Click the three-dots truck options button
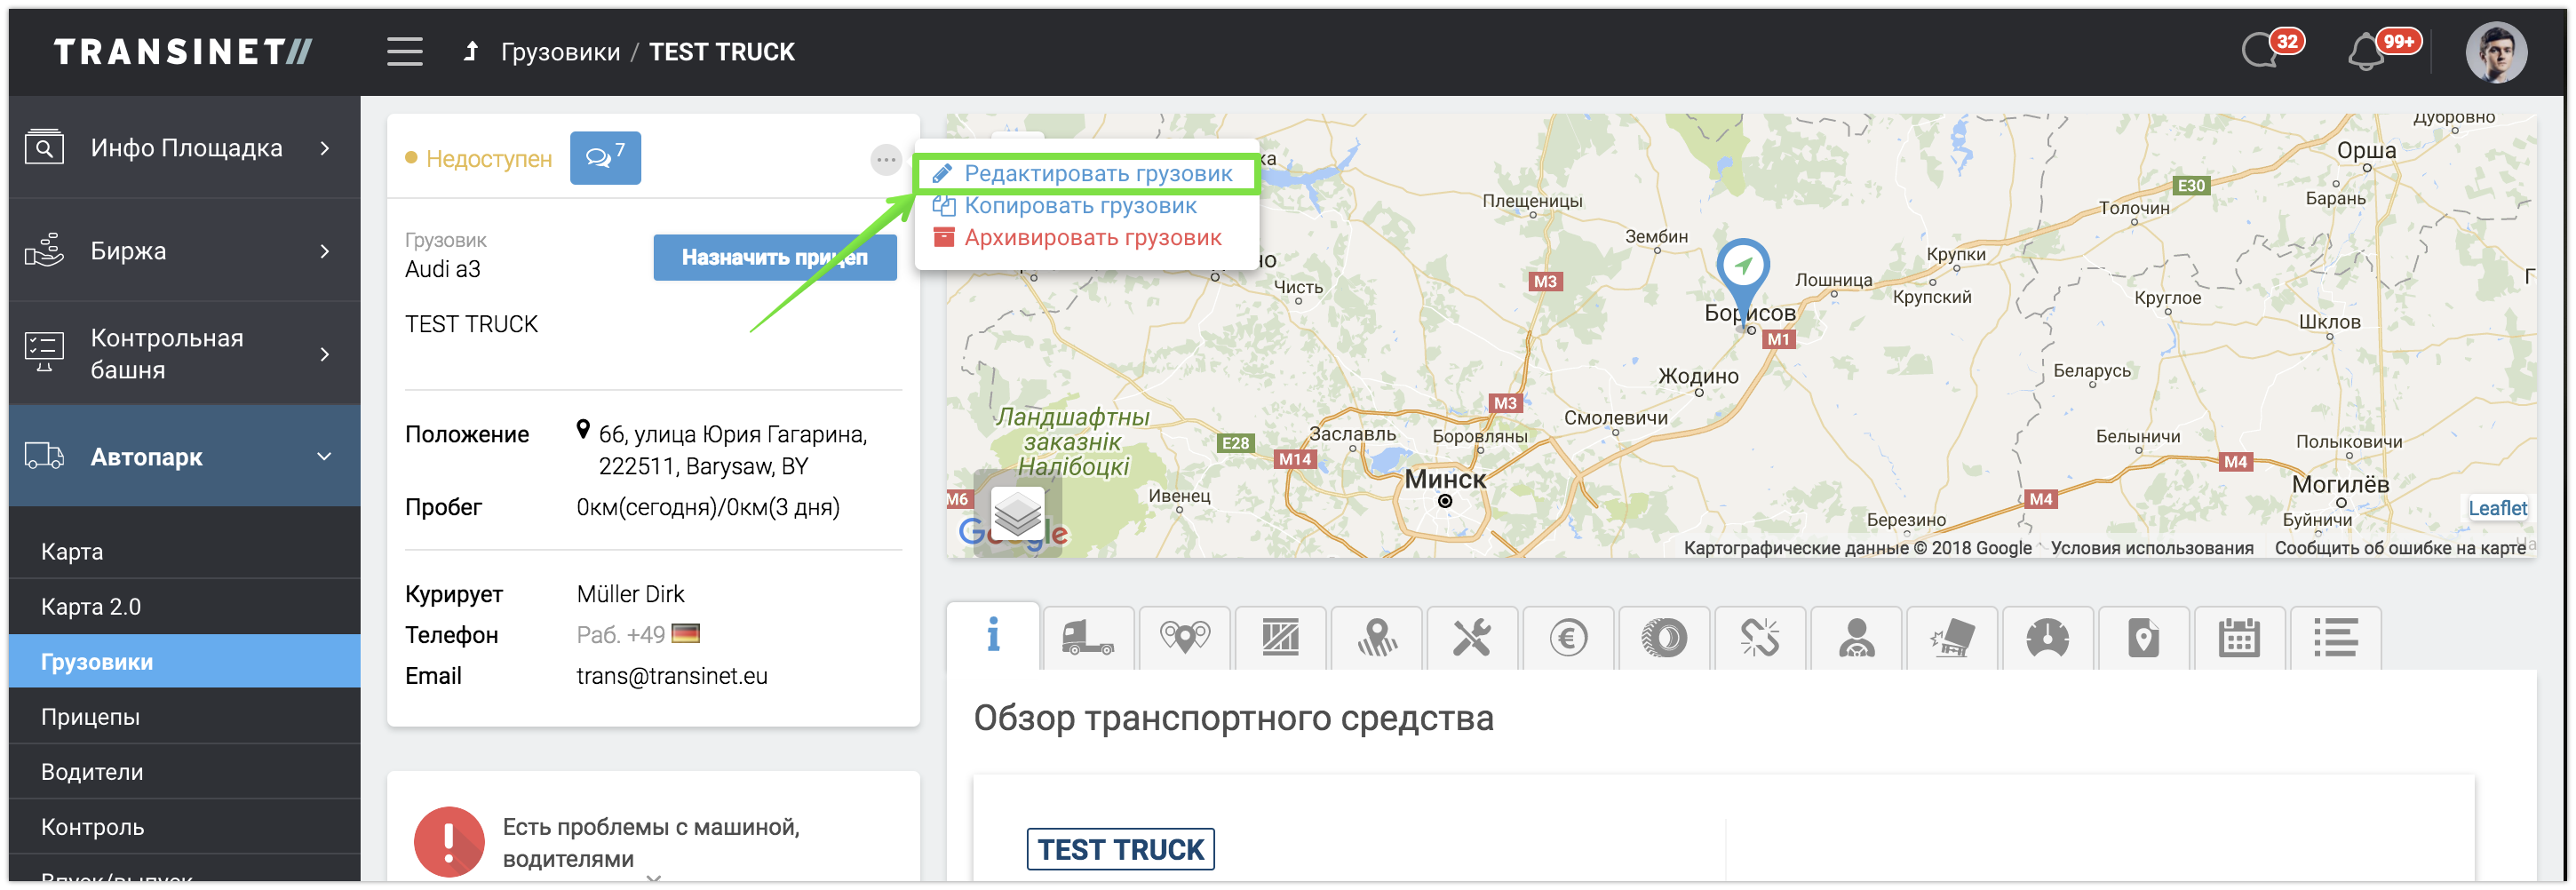Screen dimensions: 2576x890 (x=885, y=159)
